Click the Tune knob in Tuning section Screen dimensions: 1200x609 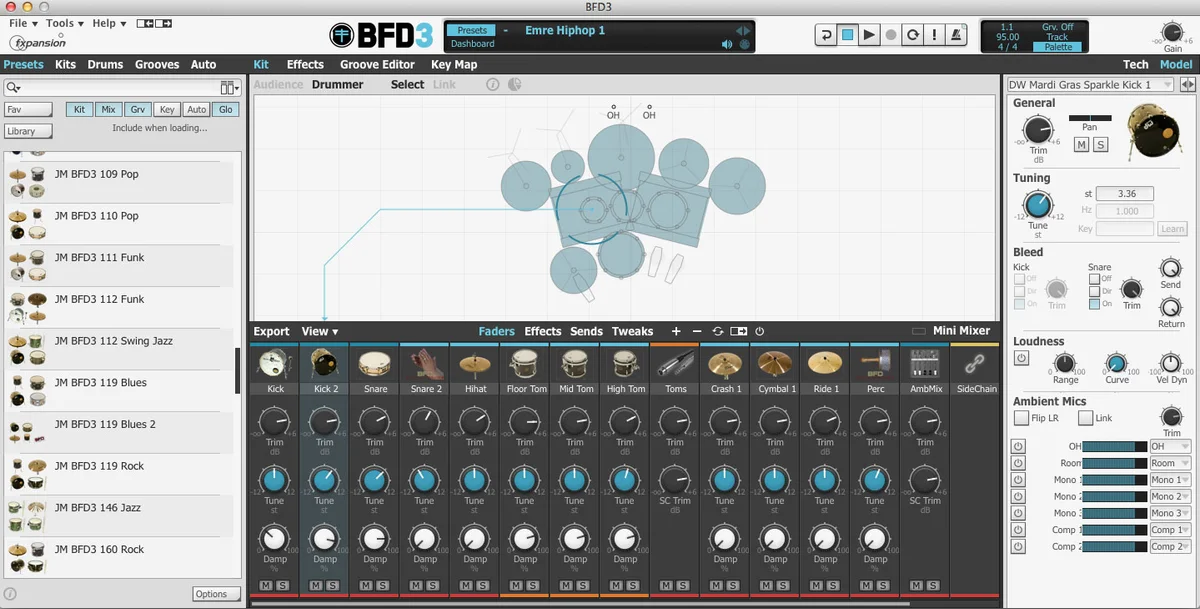(1038, 205)
